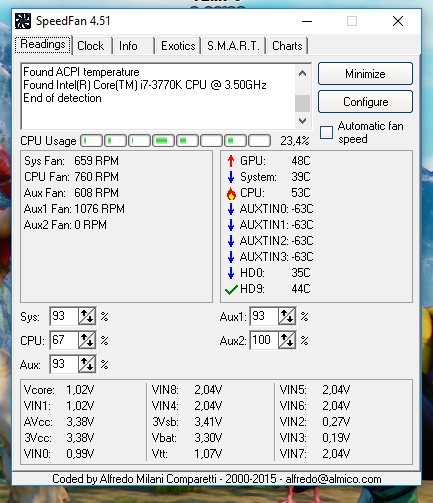Click the 'Found ACPI temperature' log line
Viewport: 433px width, 503px height.
coord(81,72)
